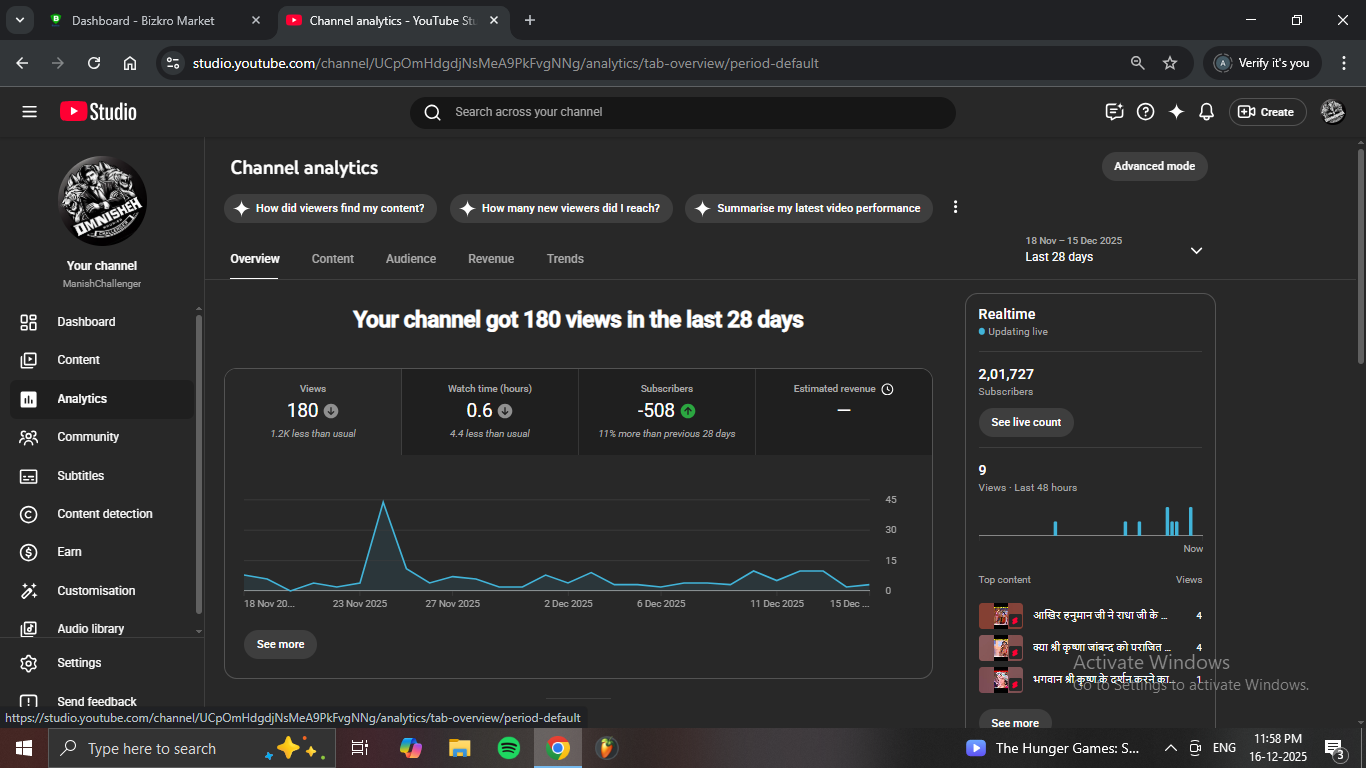
Task: Select the Watch time (hours) metric card
Action: pyautogui.click(x=490, y=411)
